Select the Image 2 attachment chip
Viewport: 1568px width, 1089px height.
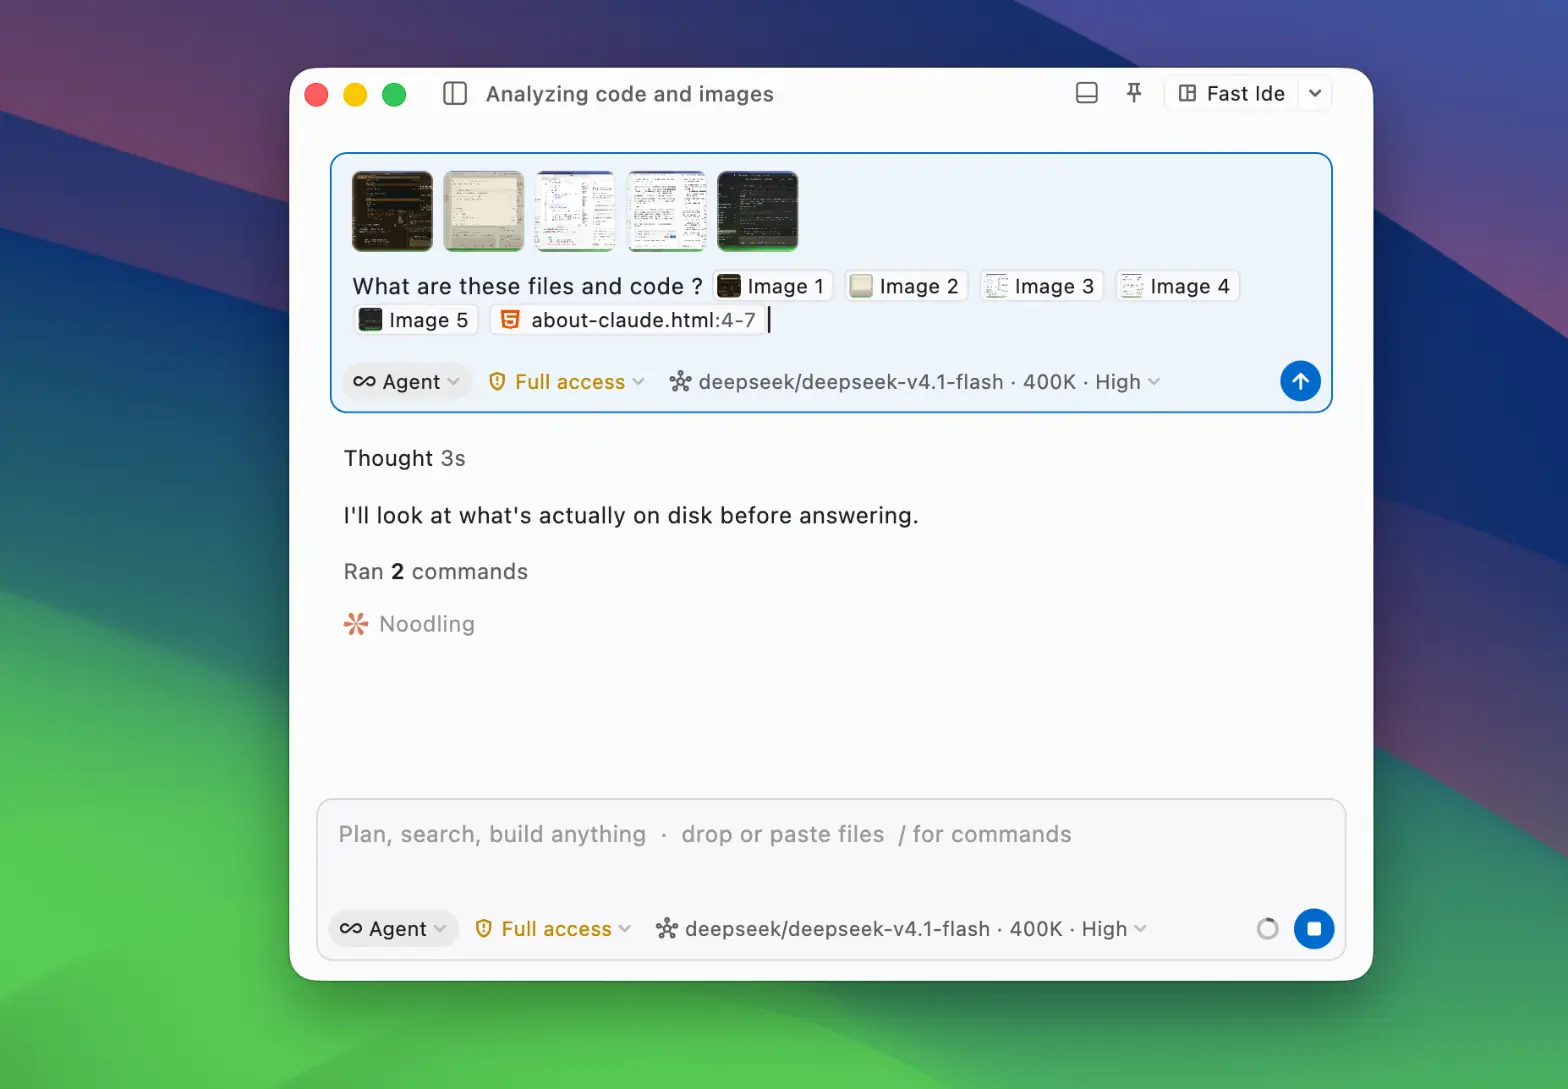pyautogui.click(x=905, y=286)
